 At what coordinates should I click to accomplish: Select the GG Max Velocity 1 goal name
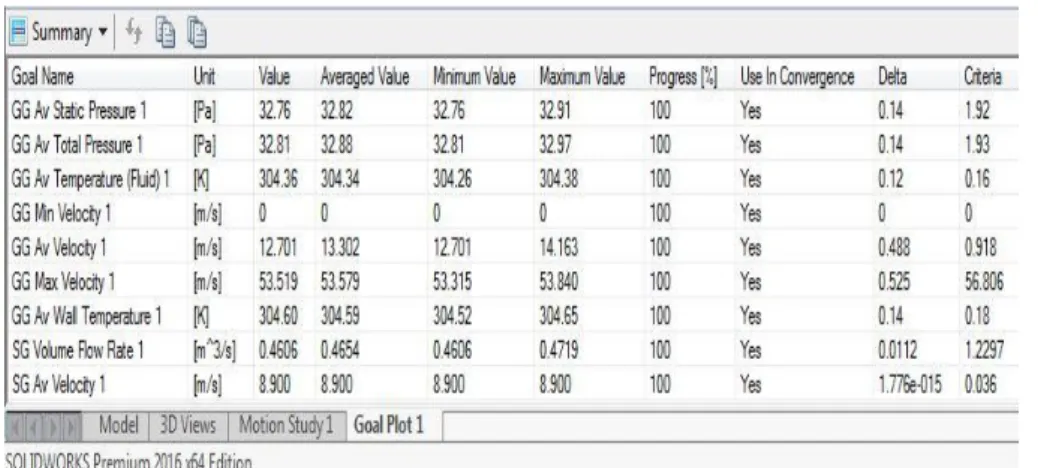pyautogui.click(x=62, y=283)
